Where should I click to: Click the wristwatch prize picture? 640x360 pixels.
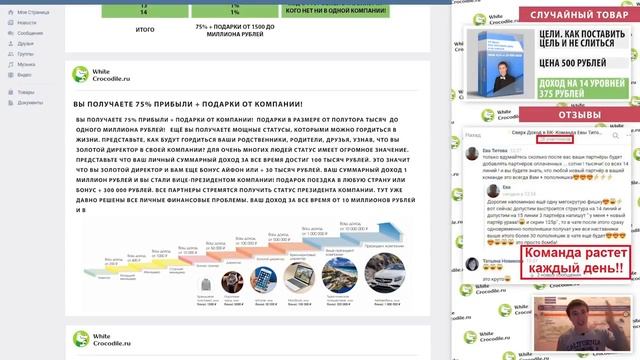click(232, 282)
